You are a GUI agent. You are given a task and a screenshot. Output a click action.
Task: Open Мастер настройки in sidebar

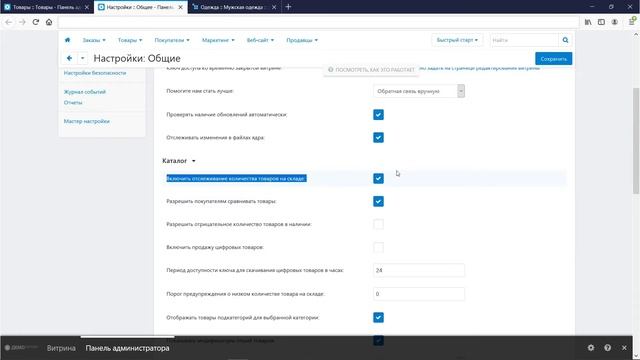tap(87, 121)
